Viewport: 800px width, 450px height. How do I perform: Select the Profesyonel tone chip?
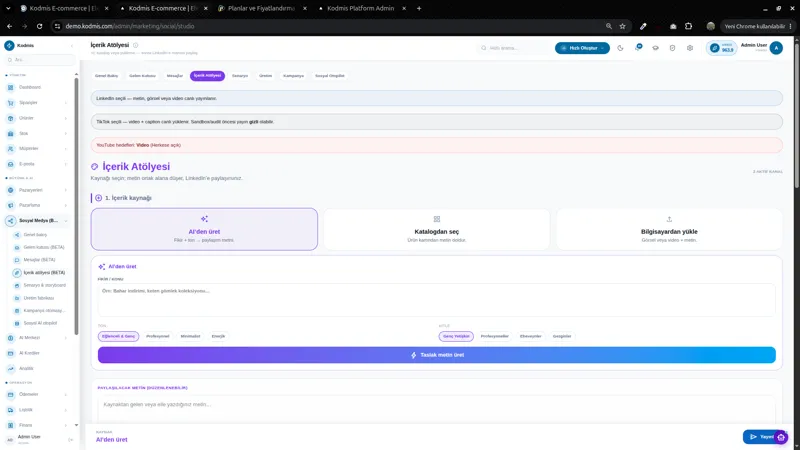pyautogui.click(x=158, y=336)
